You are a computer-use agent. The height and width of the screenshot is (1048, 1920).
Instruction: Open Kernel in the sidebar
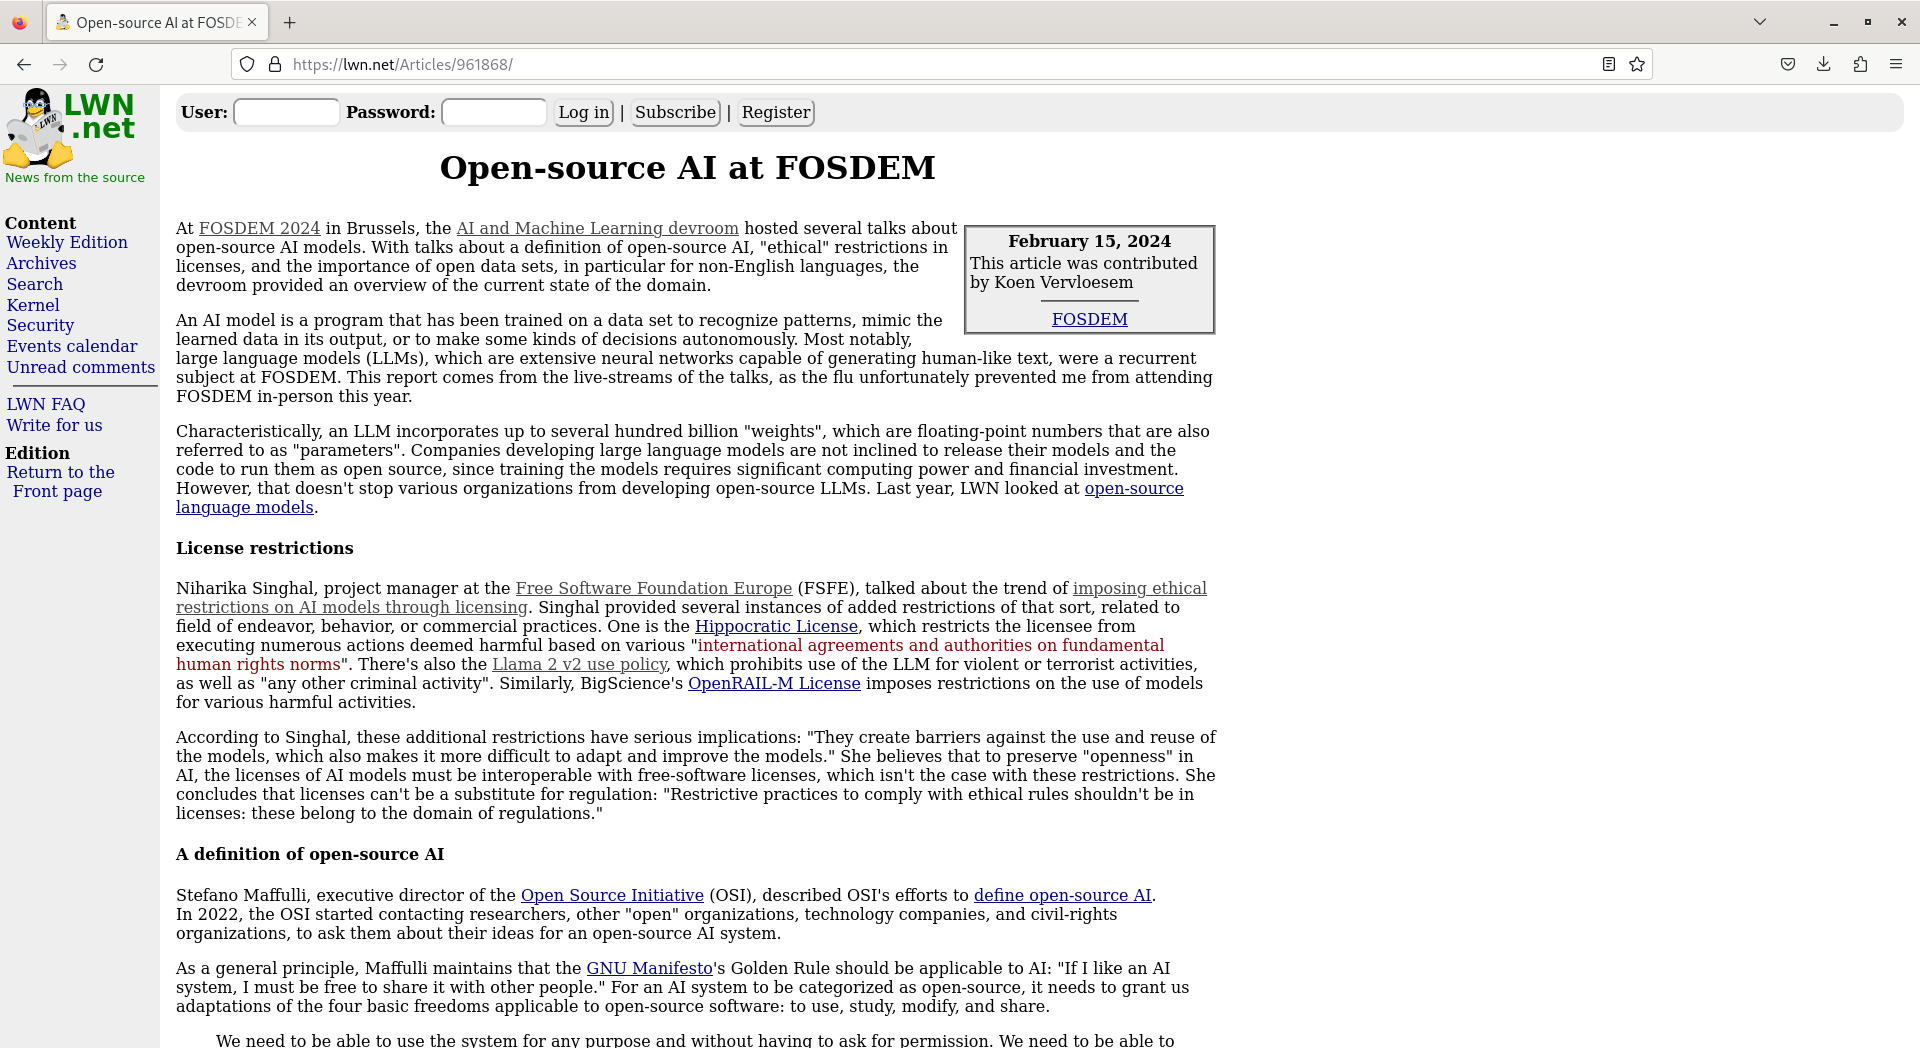pos(33,305)
